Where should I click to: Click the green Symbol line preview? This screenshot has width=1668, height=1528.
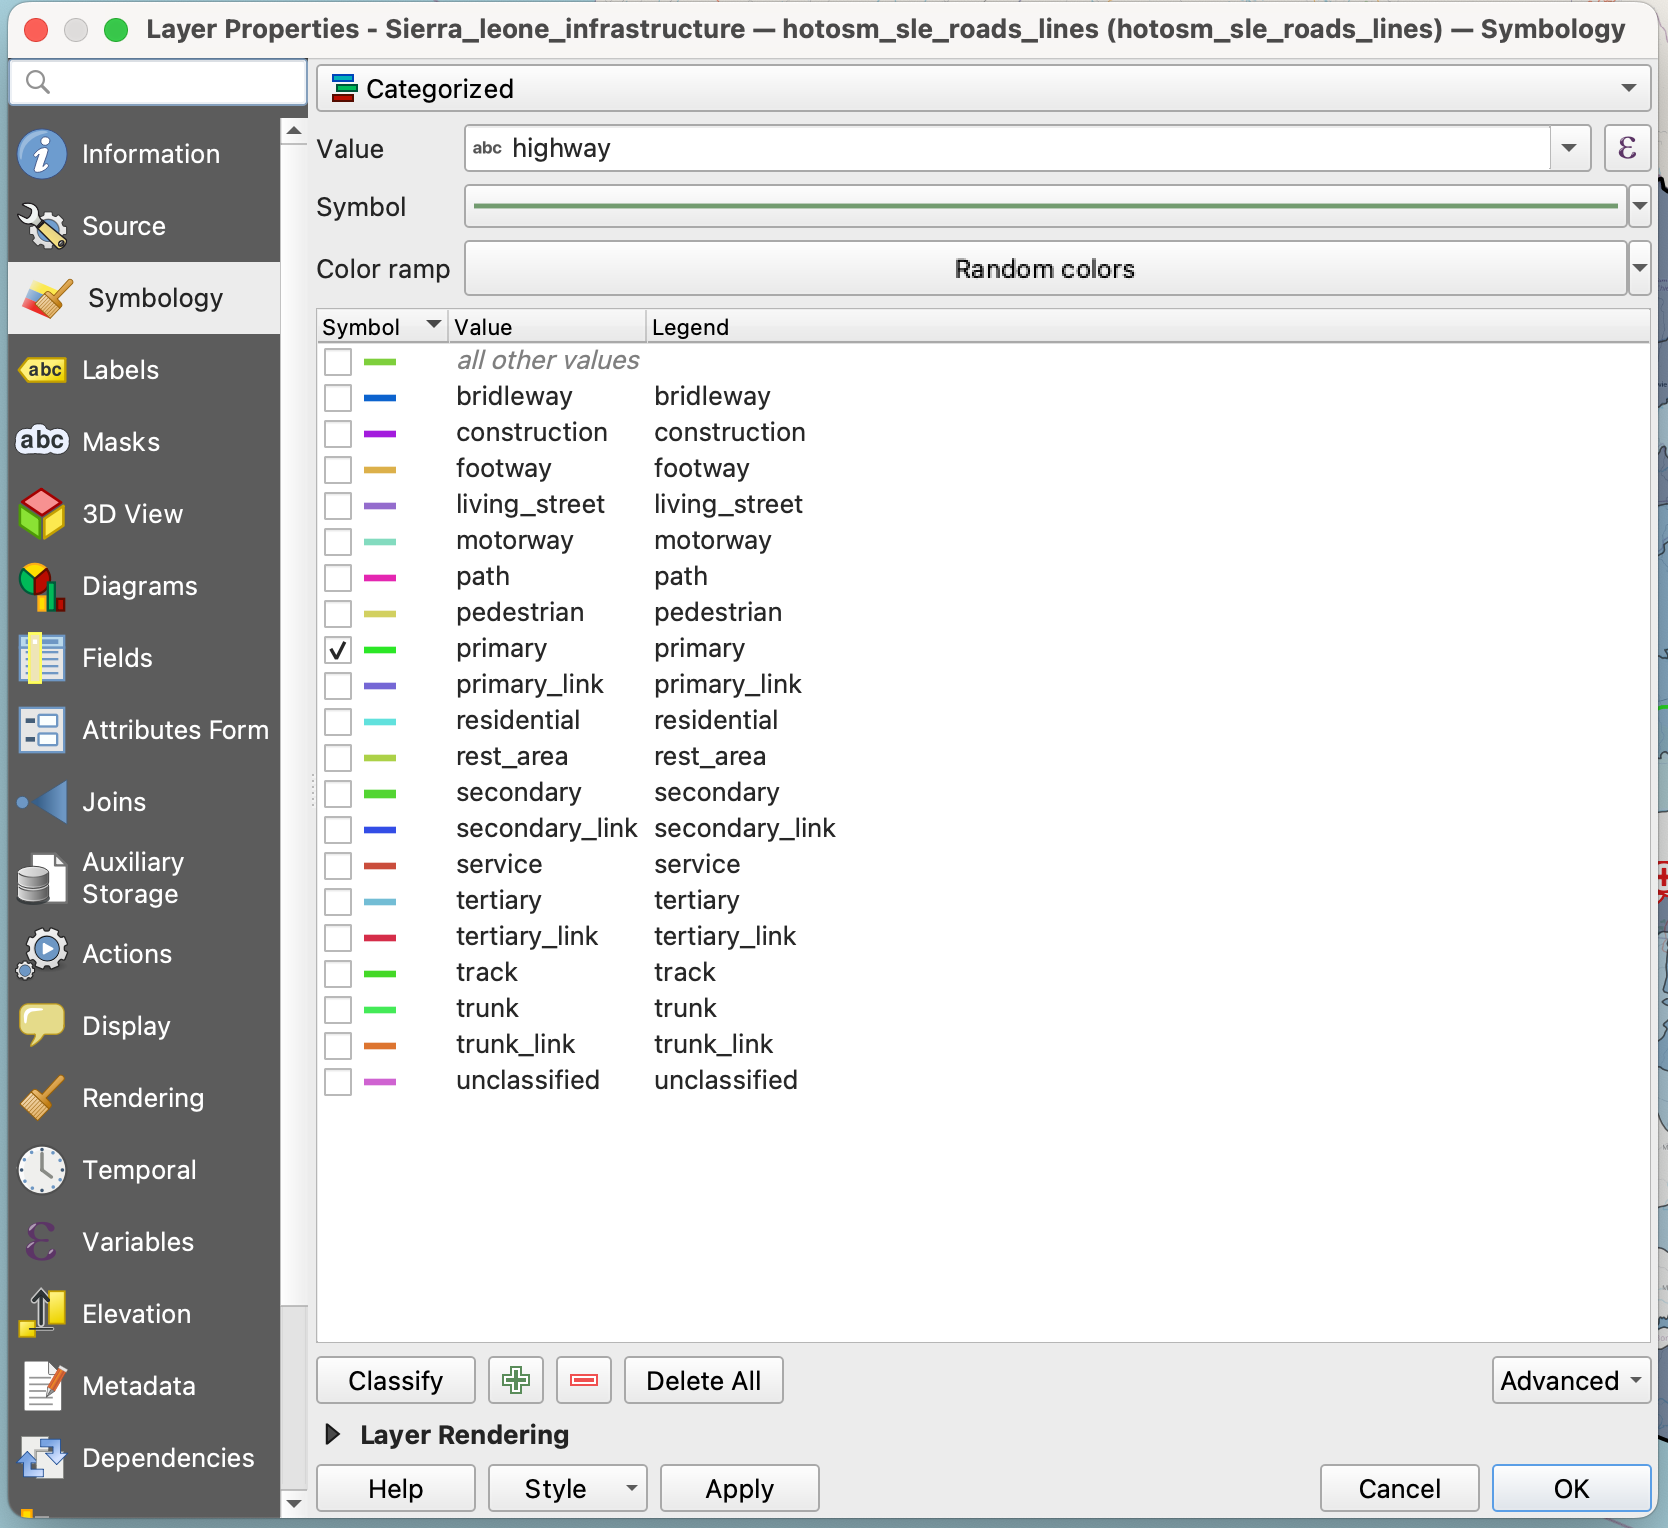[x=1045, y=207]
